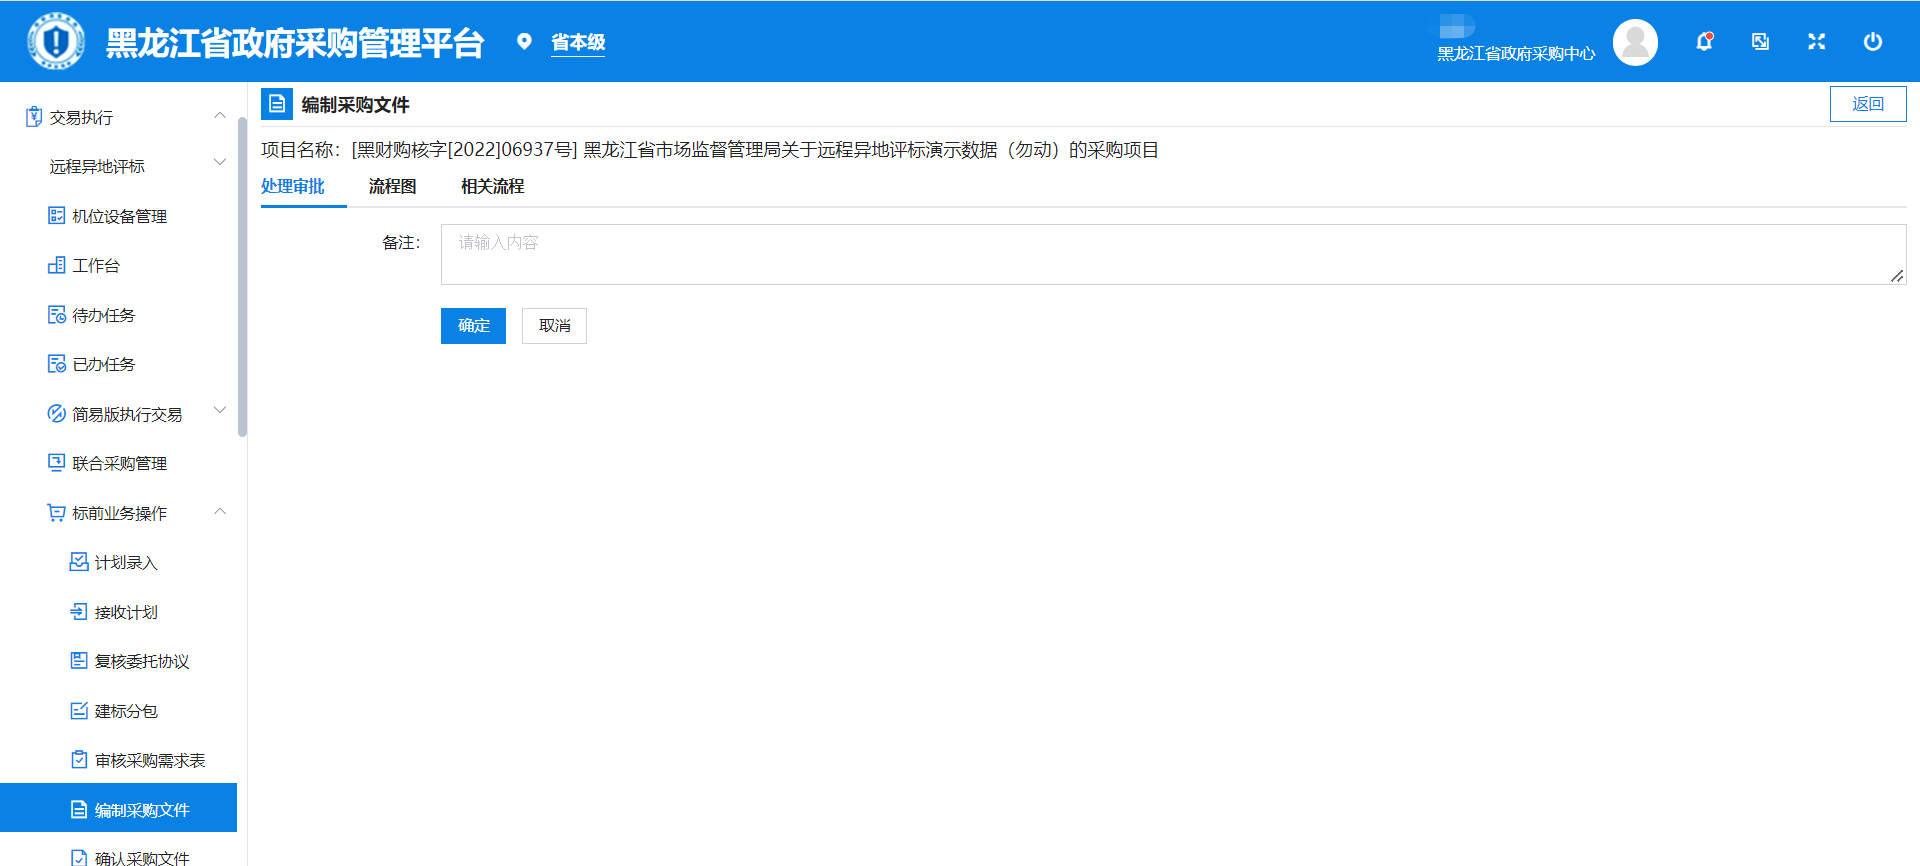
Task: Expand the 简易版执行交易 chevron
Action: [x=220, y=411]
